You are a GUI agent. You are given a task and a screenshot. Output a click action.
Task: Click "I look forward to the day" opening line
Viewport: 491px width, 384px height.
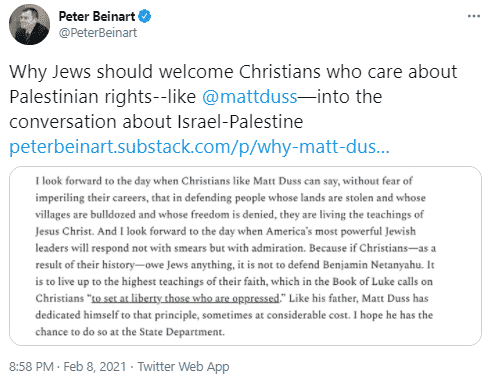(224, 181)
